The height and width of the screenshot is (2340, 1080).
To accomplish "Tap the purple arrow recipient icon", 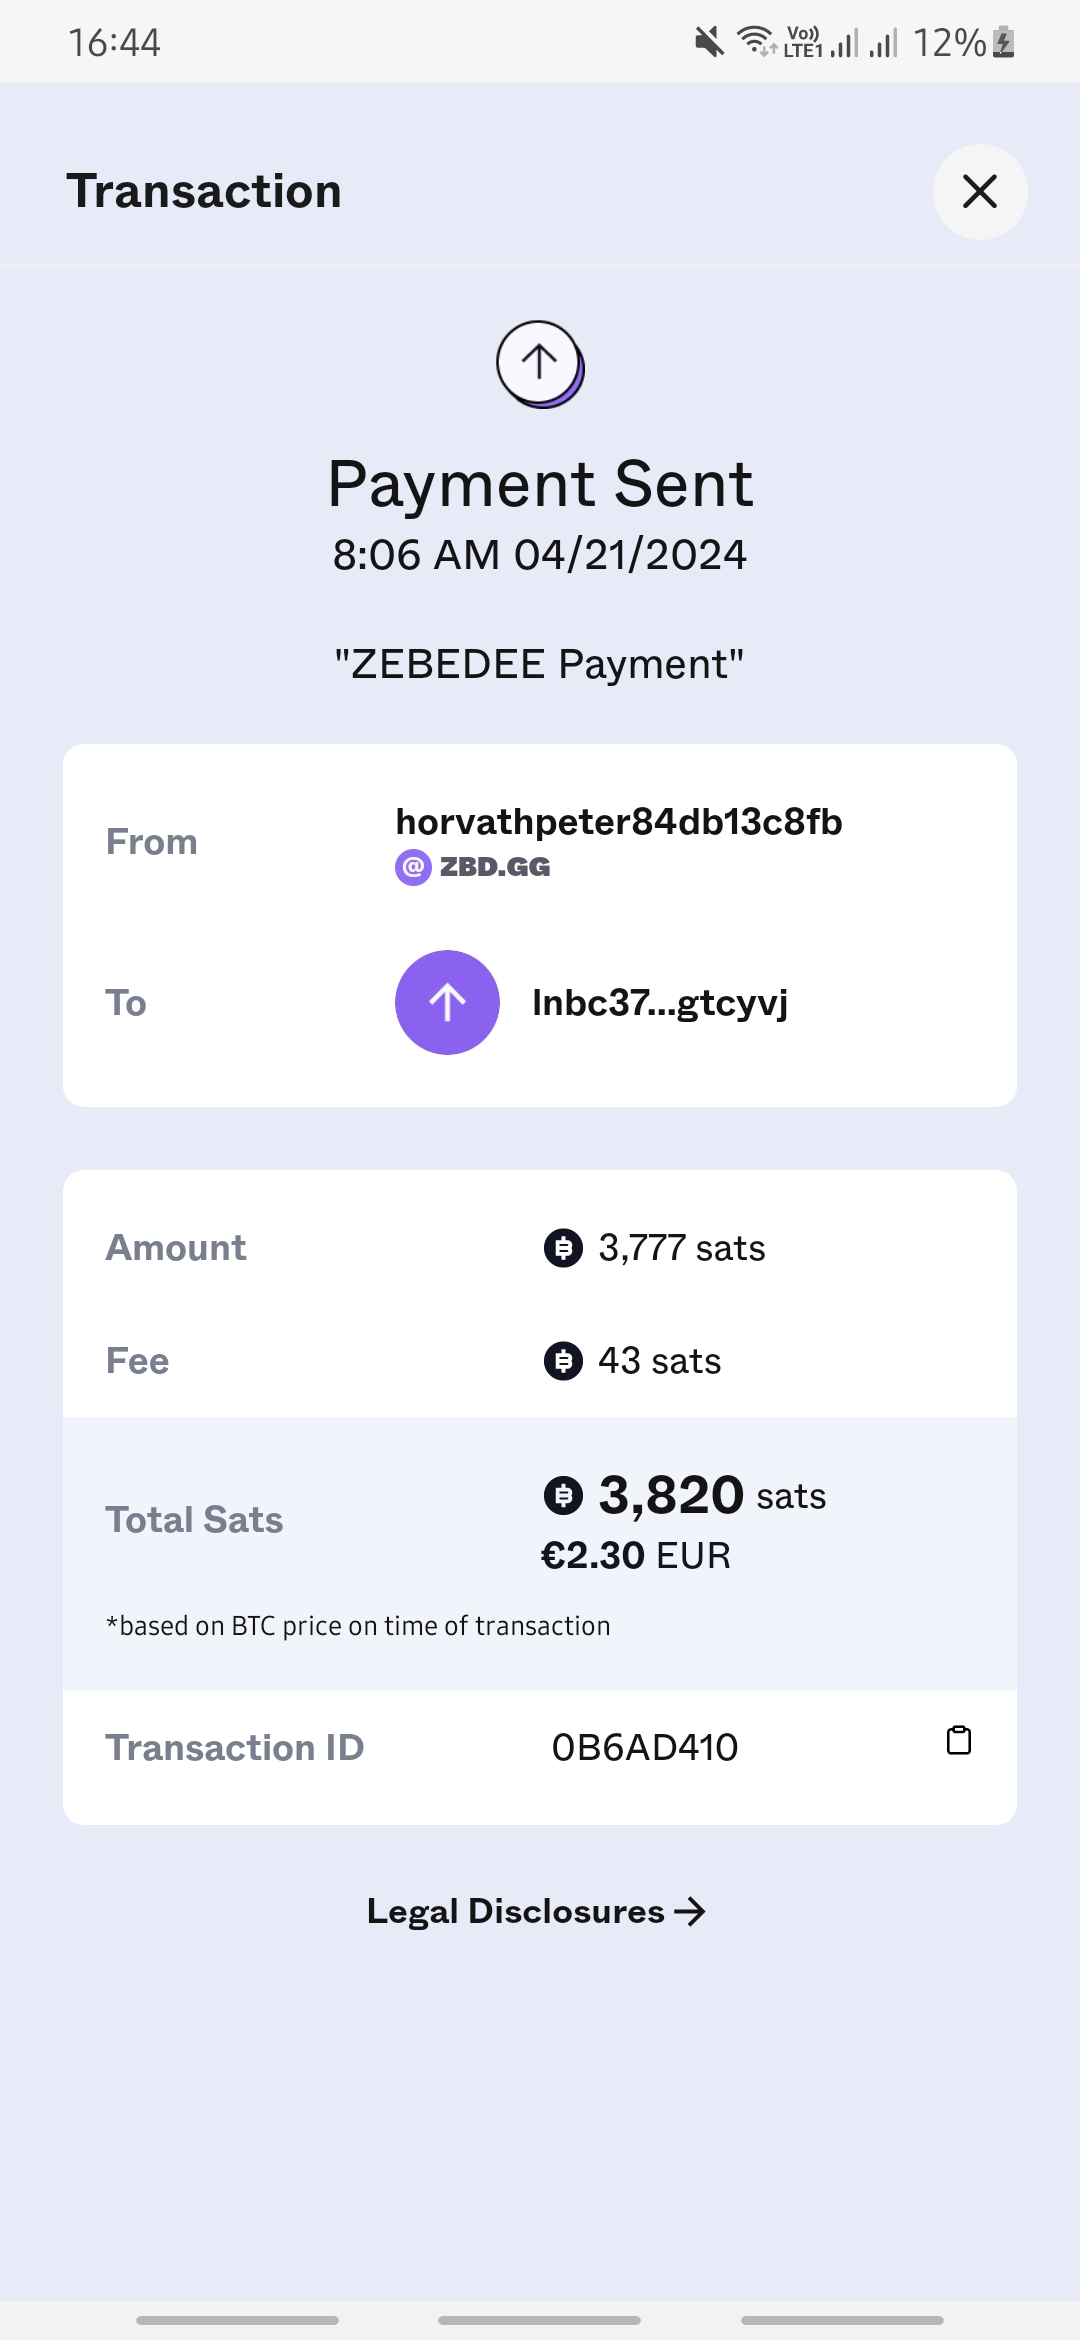I will tap(447, 1002).
